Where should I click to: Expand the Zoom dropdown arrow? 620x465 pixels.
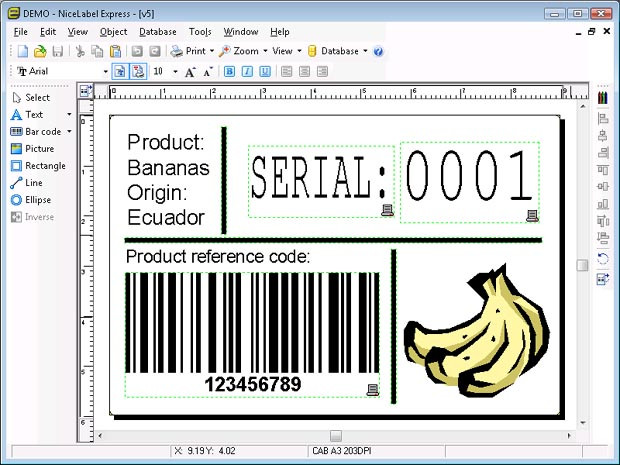[265, 51]
